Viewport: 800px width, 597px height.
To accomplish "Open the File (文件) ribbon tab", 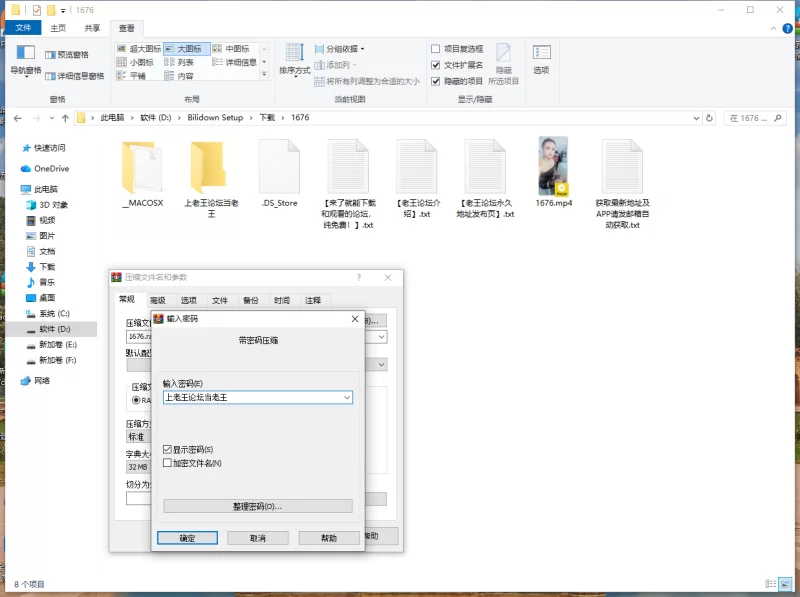I will (23, 28).
